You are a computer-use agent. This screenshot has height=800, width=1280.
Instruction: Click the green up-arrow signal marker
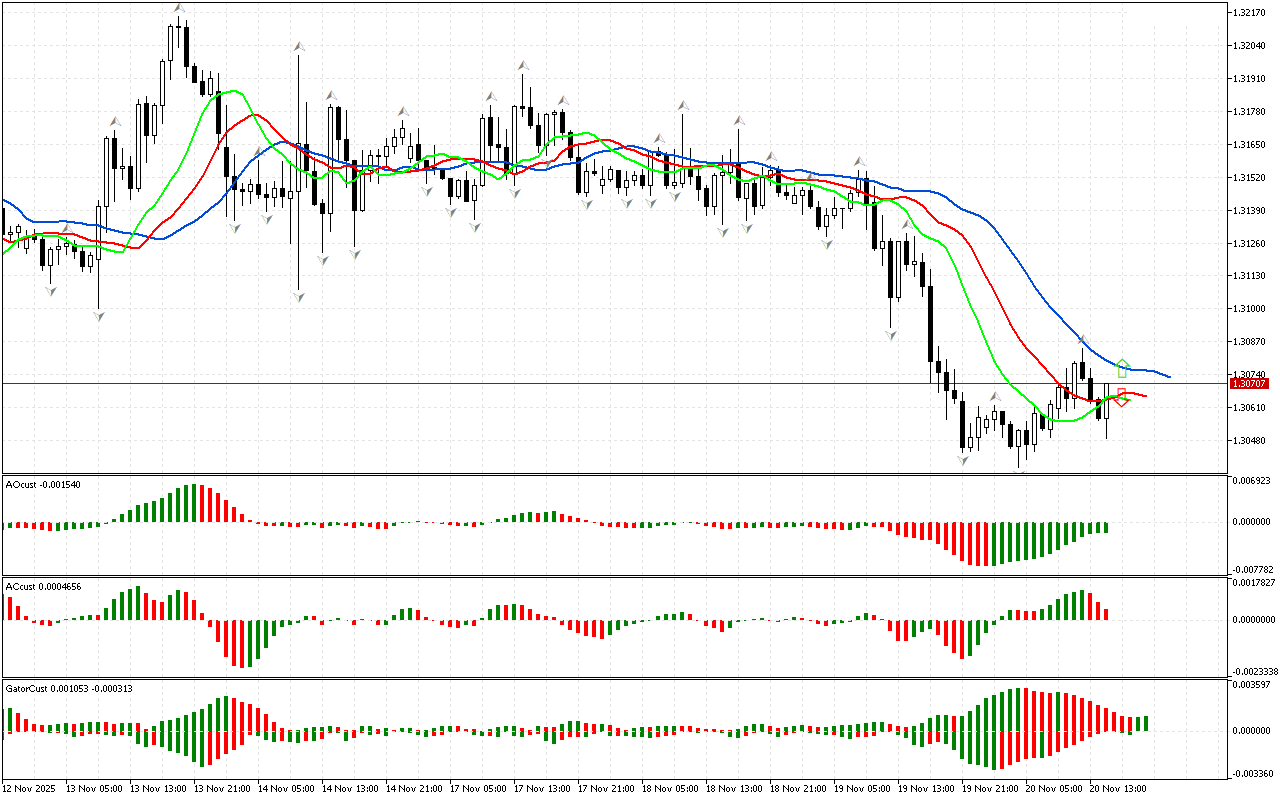coord(1123,367)
